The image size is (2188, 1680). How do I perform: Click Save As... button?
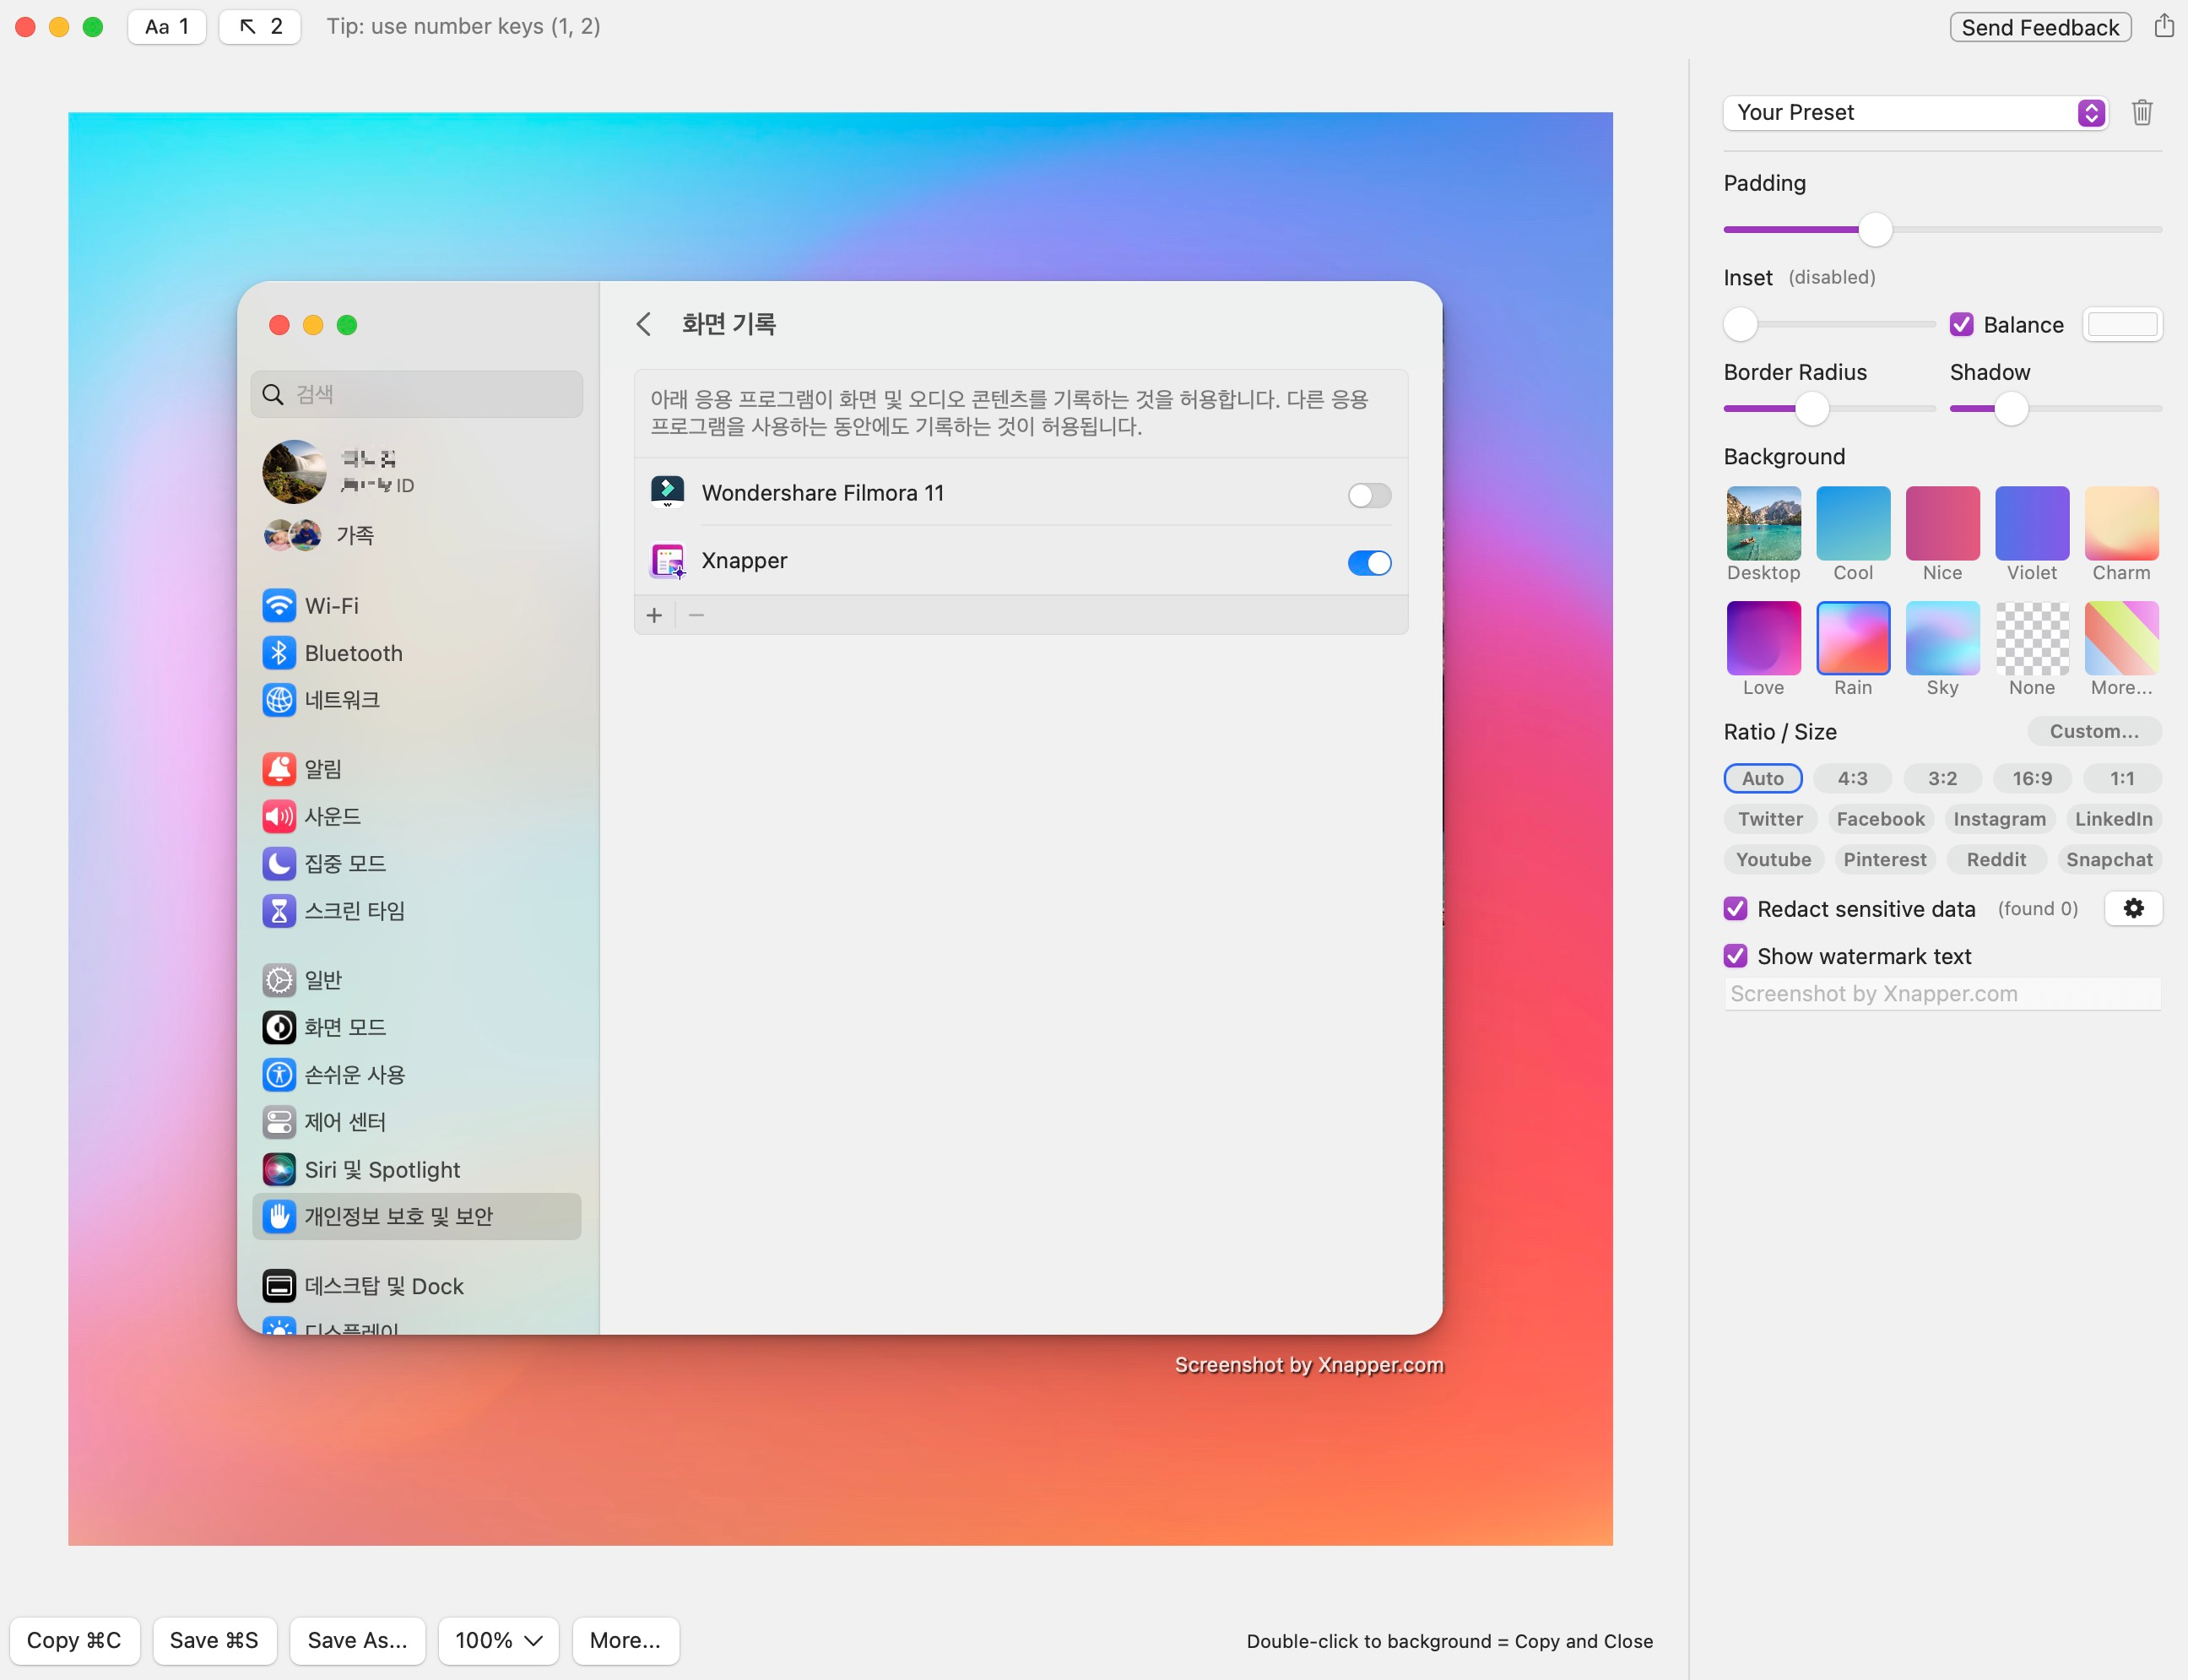click(x=357, y=1640)
